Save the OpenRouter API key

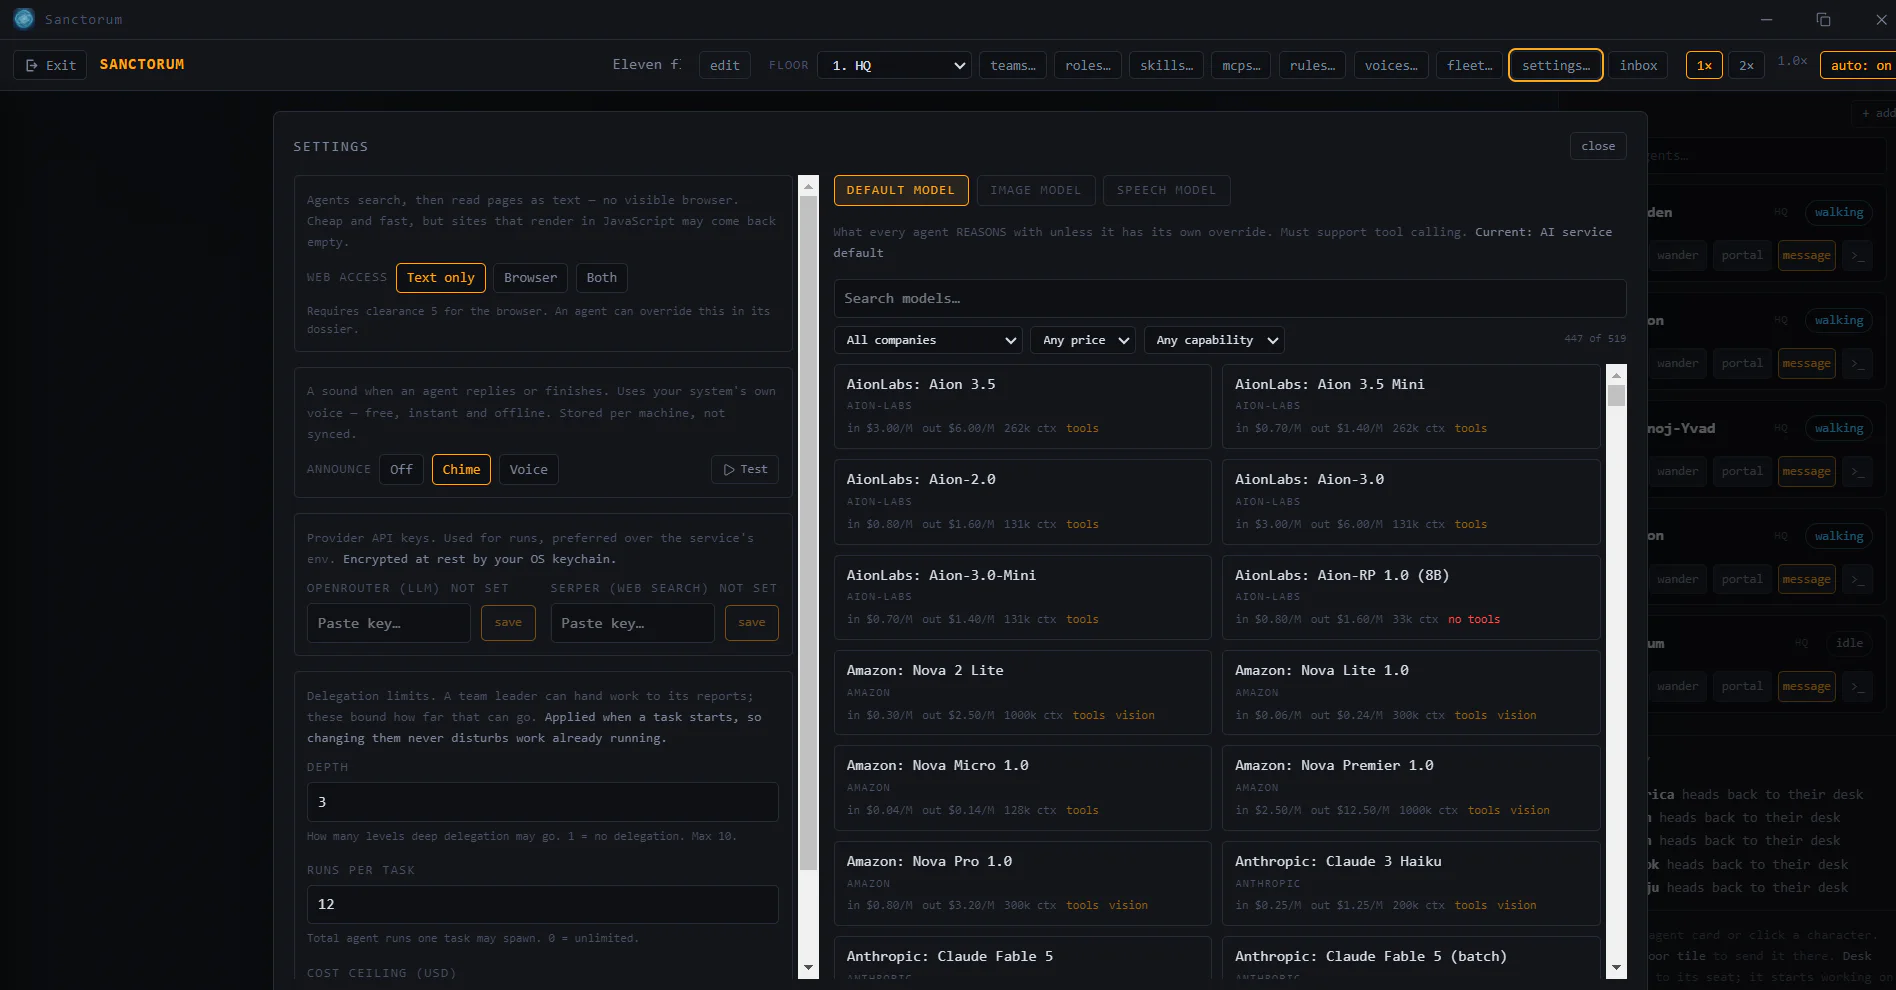click(x=508, y=623)
